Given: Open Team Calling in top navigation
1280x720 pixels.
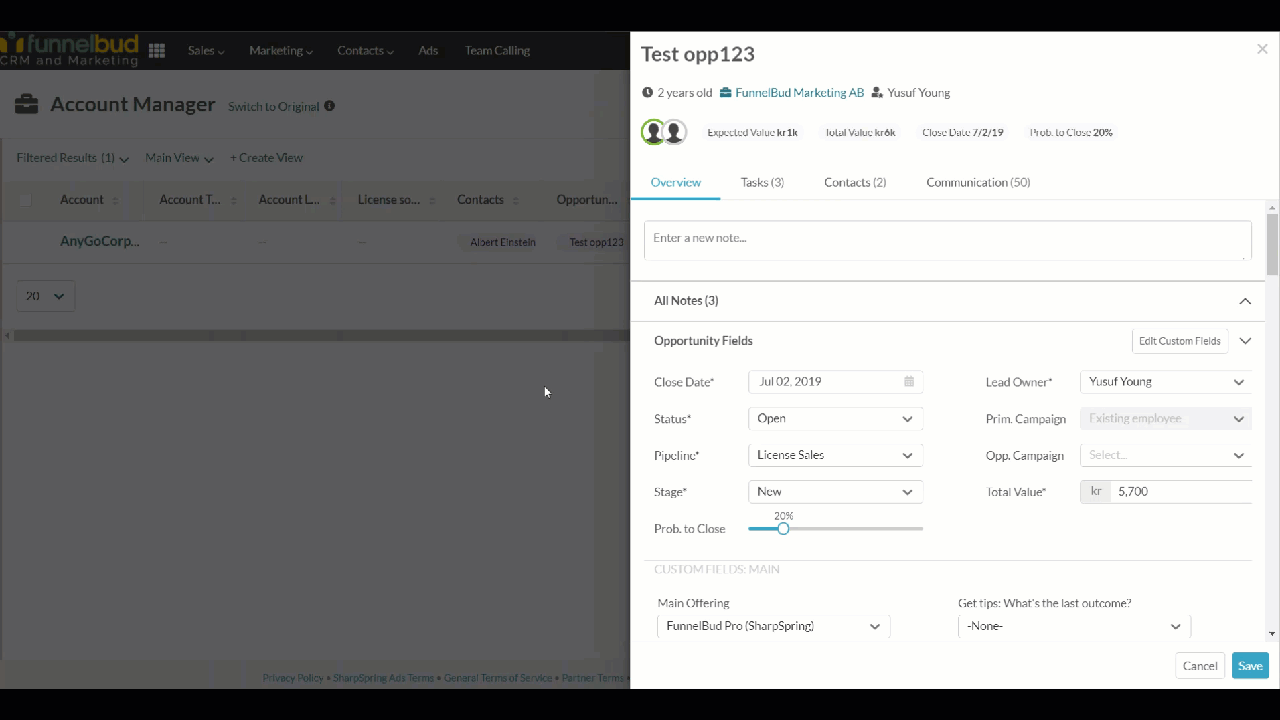Looking at the screenshot, I should tap(497, 50).
